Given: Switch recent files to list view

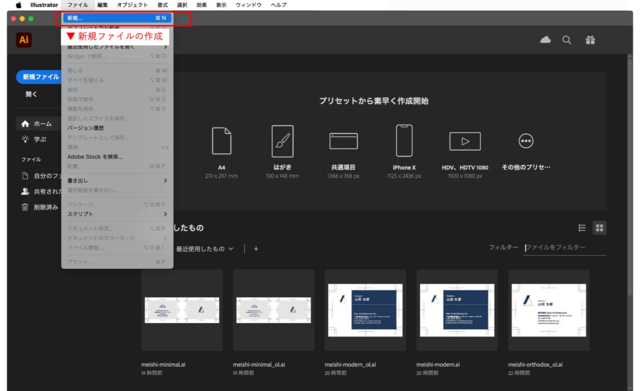Looking at the screenshot, I should tap(582, 228).
